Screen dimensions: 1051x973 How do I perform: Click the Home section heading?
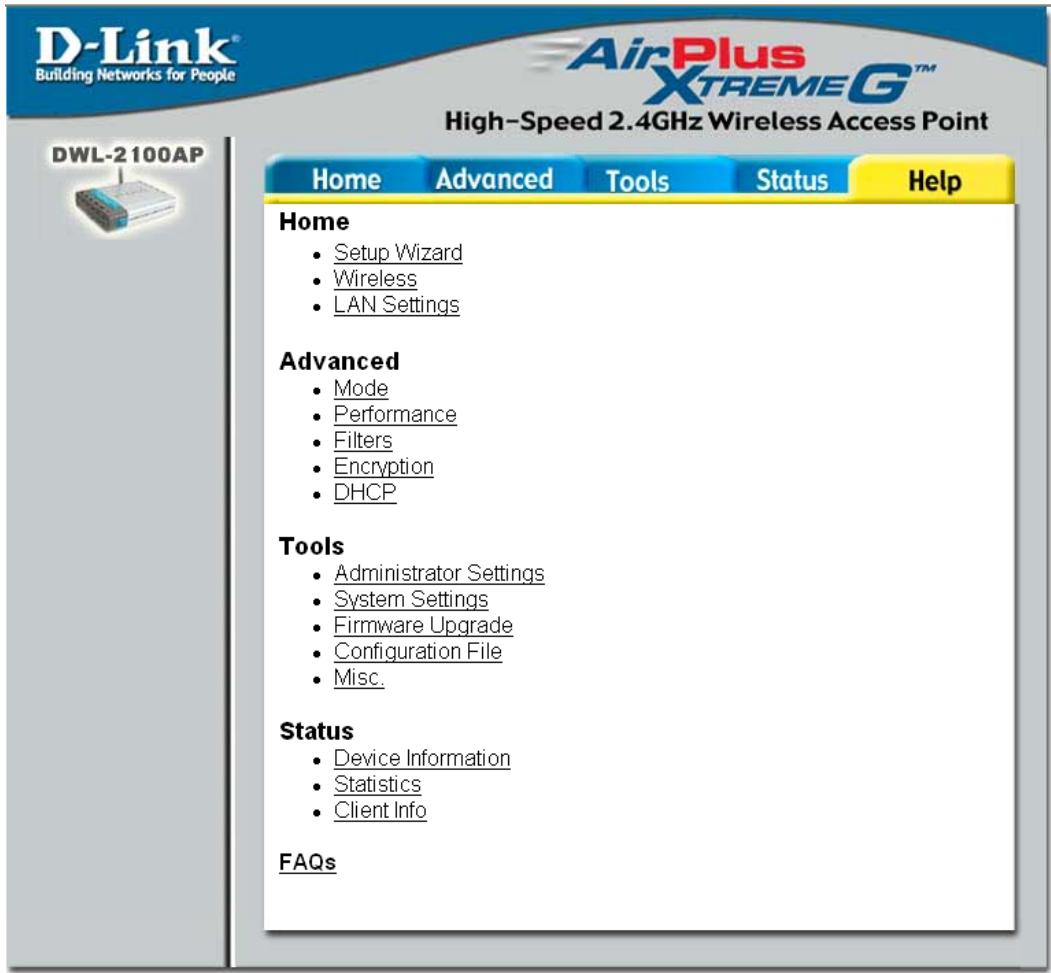point(314,222)
